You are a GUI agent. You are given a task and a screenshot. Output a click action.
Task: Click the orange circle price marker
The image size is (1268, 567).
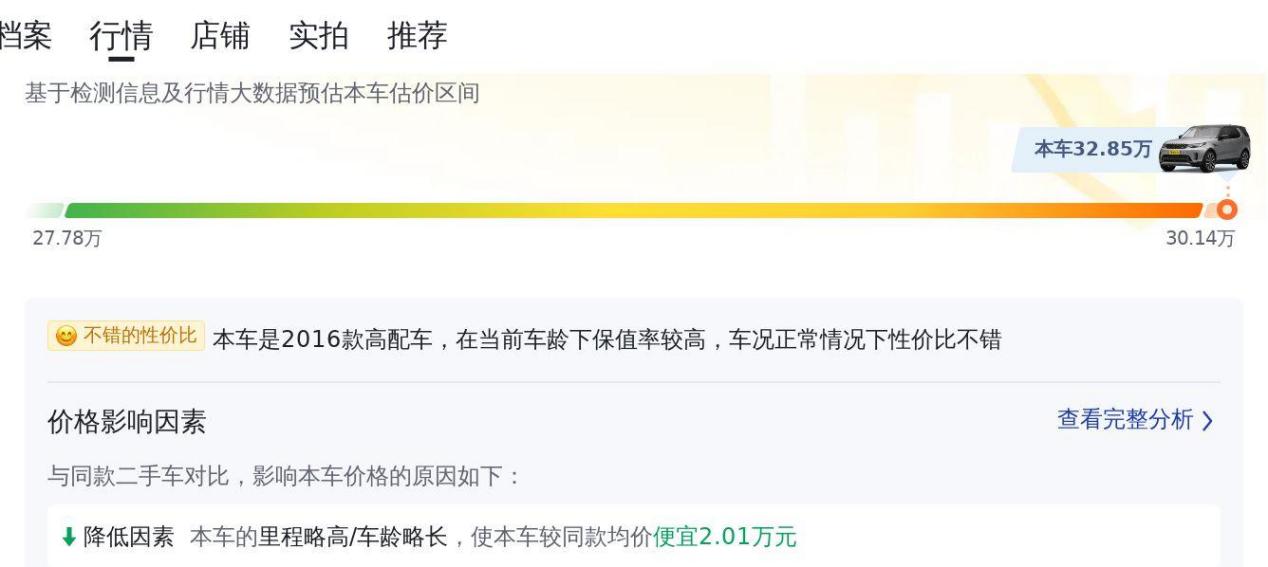click(1228, 209)
